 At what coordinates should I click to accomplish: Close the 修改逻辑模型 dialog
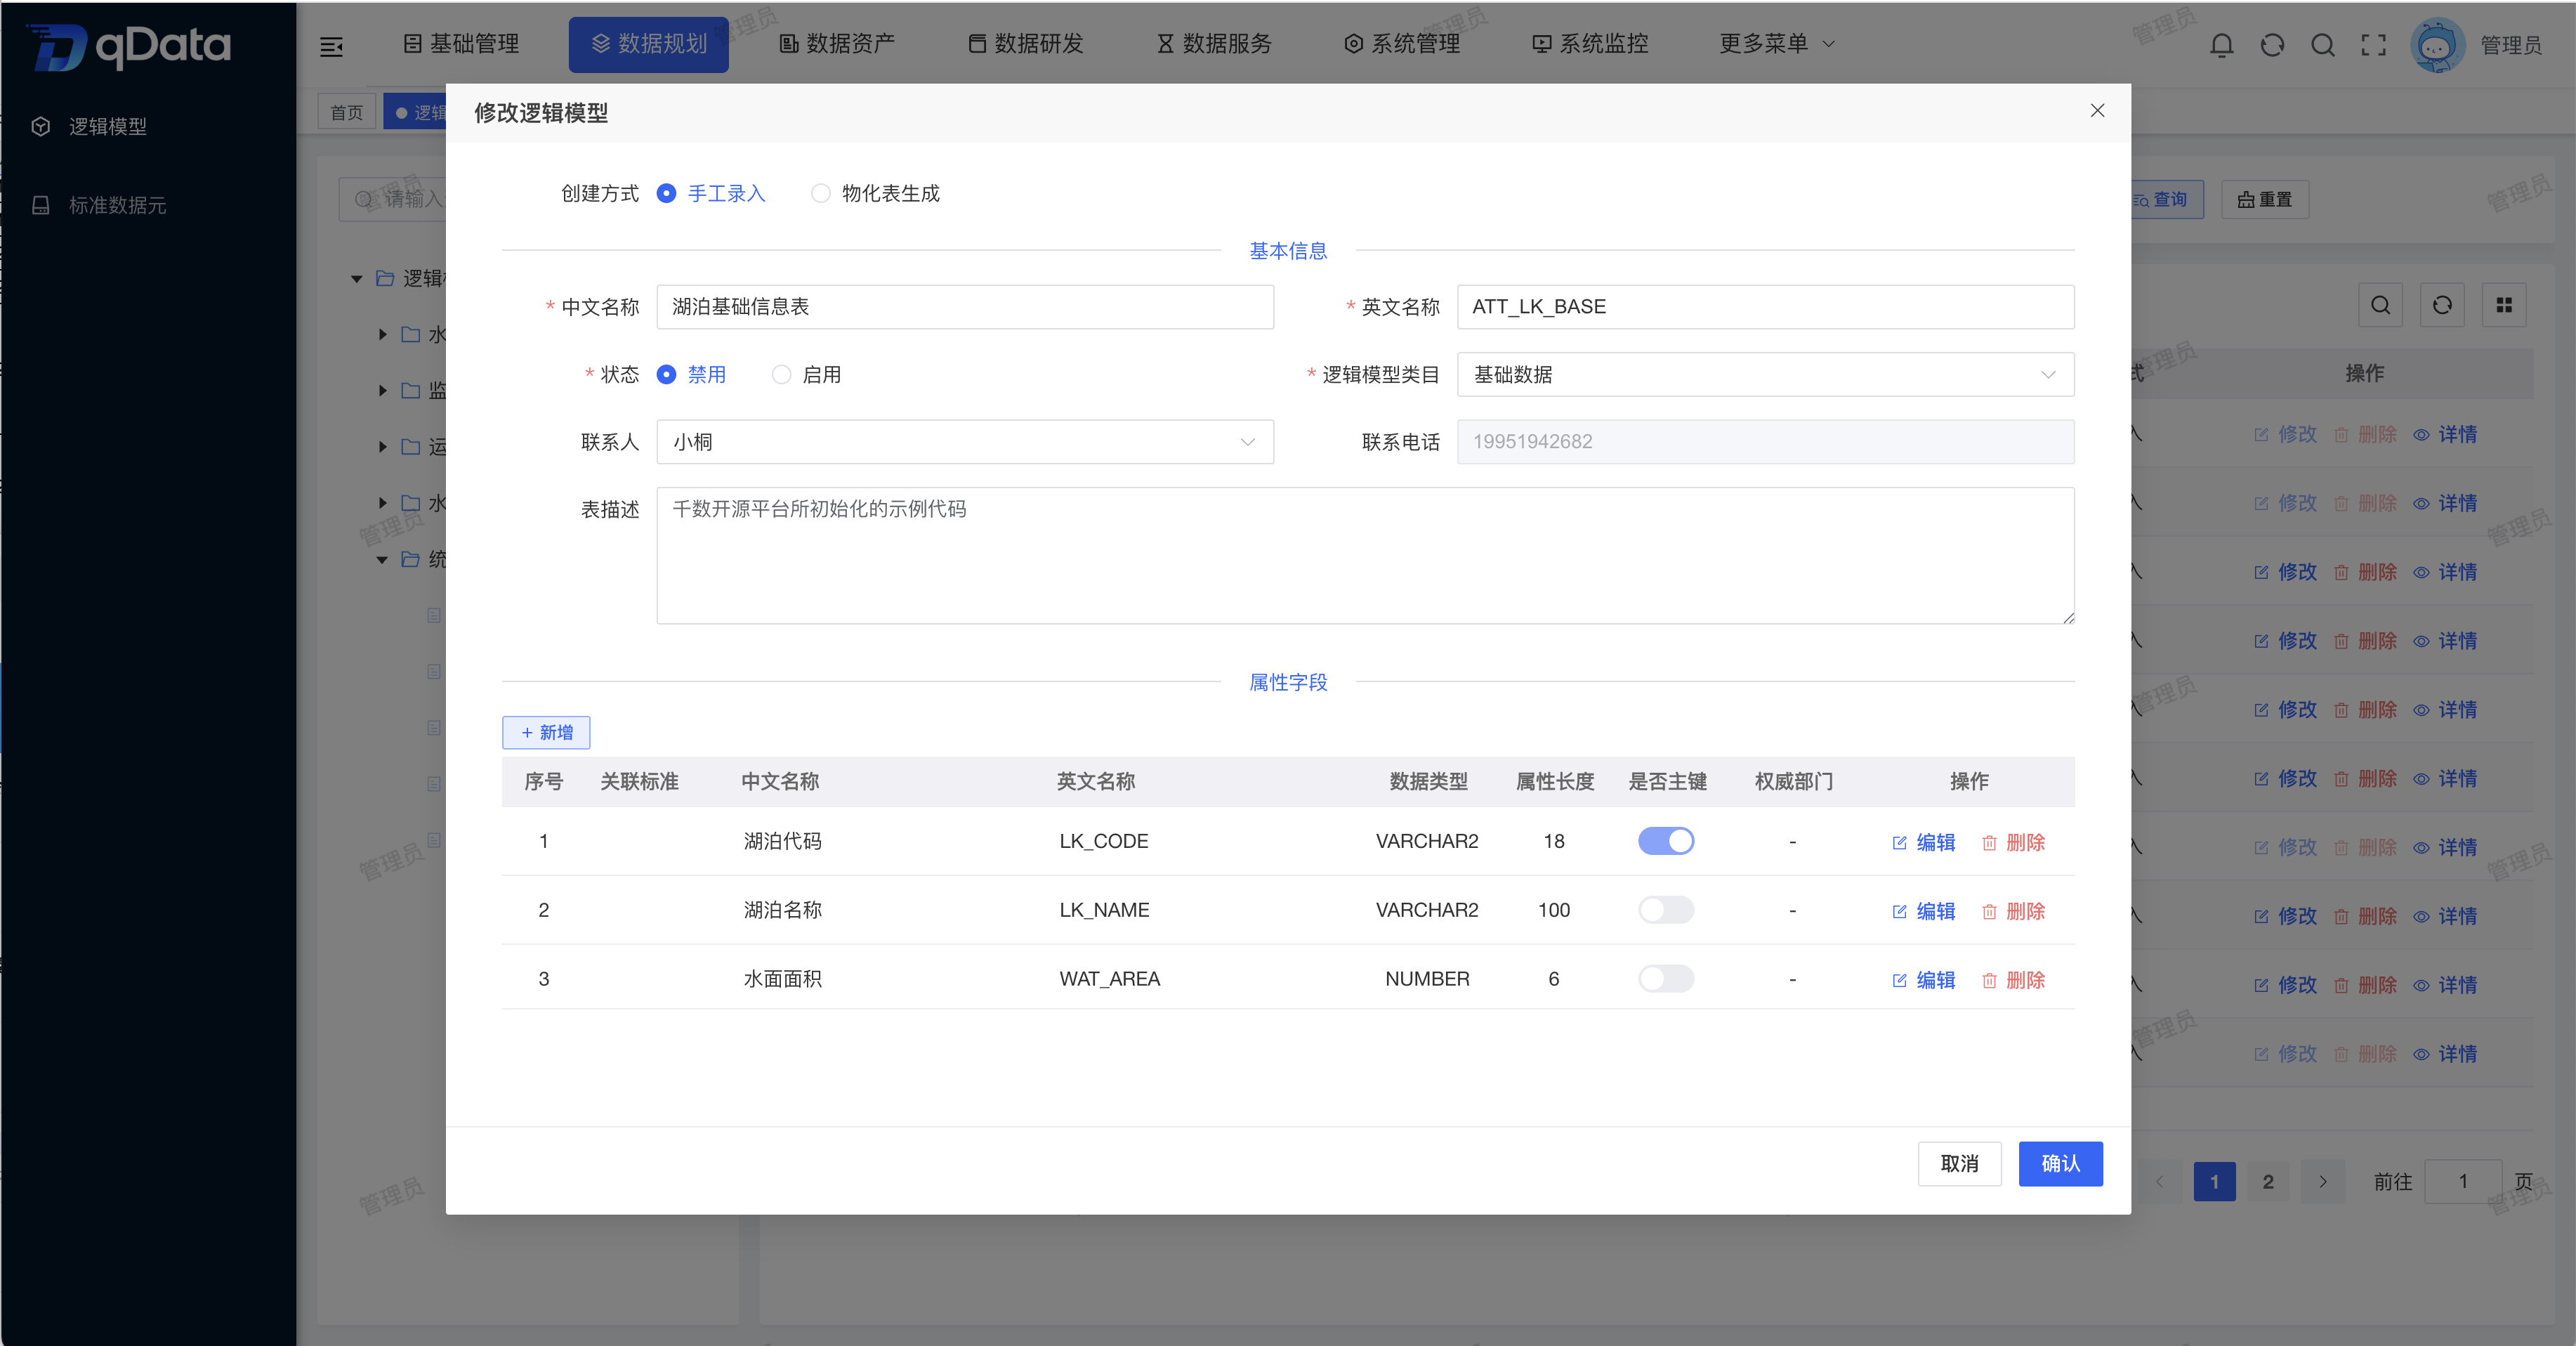[x=2097, y=110]
